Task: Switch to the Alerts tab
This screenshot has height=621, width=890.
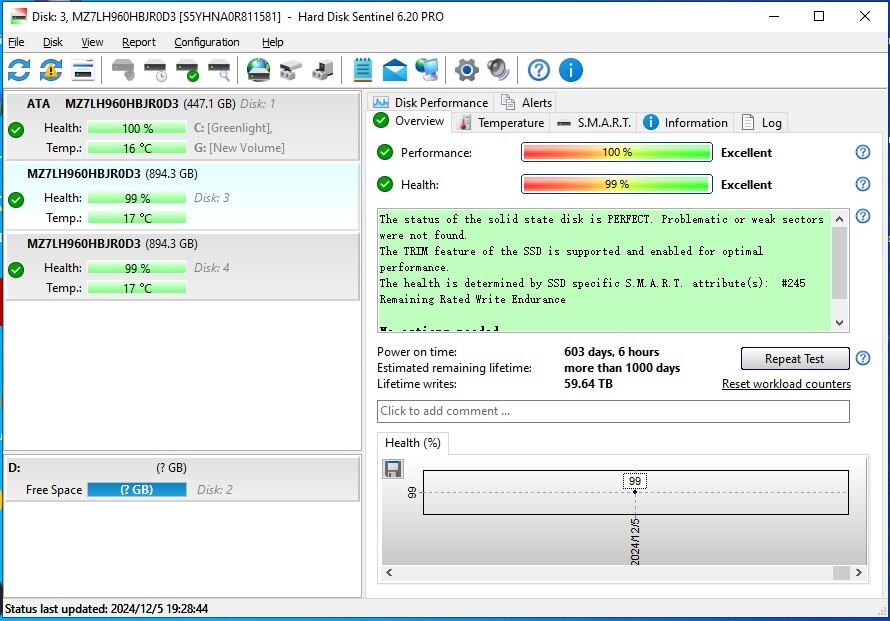Action: (x=526, y=102)
